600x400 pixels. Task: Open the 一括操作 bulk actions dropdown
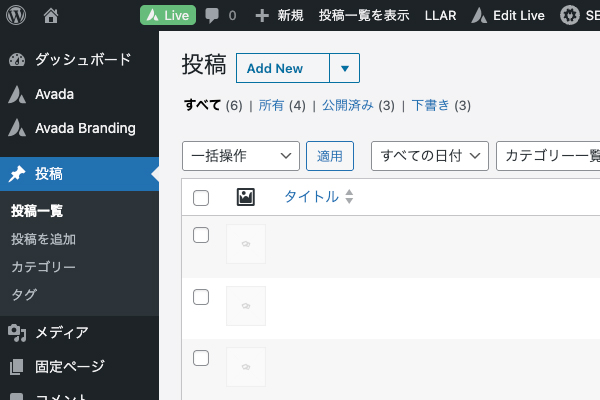[241, 156]
